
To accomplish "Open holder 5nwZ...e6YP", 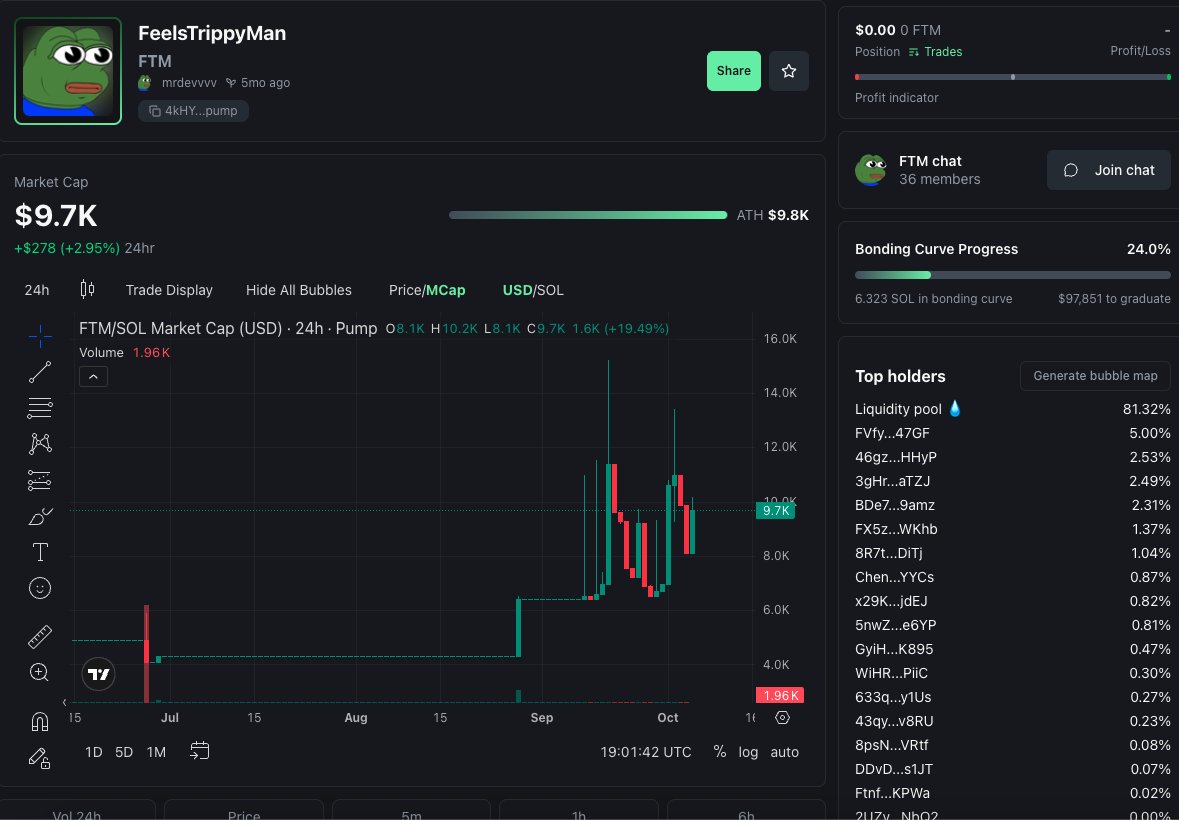I will point(896,625).
